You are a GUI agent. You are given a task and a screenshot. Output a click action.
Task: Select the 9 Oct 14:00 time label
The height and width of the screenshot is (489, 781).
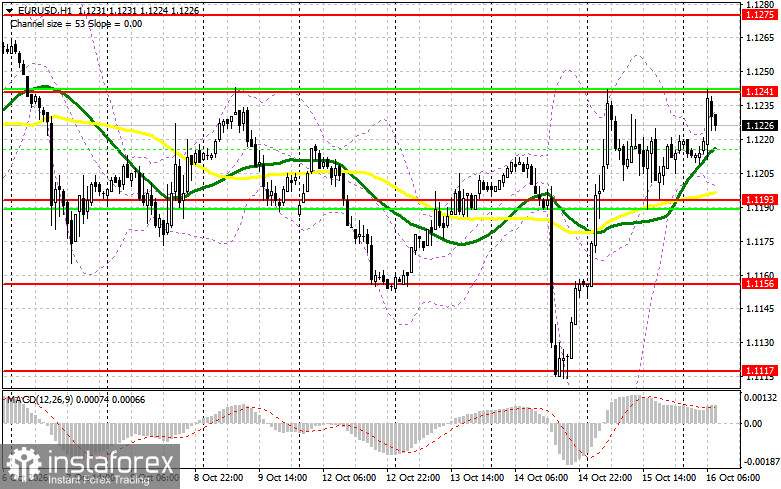pos(282,478)
